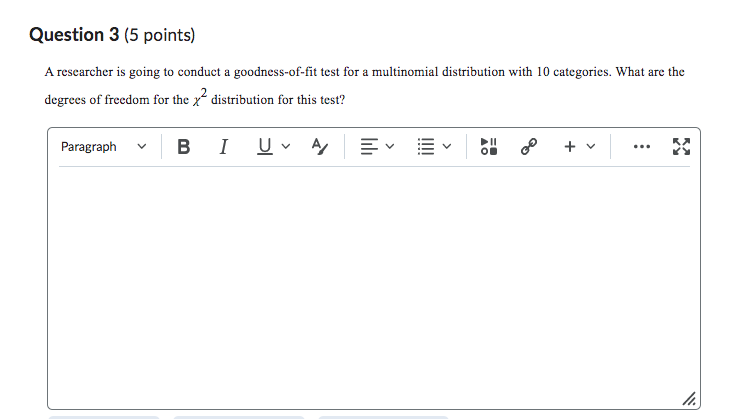The image size is (729, 419).
Task: Show more toolbar actions via ellipsis
Action: [x=642, y=146]
